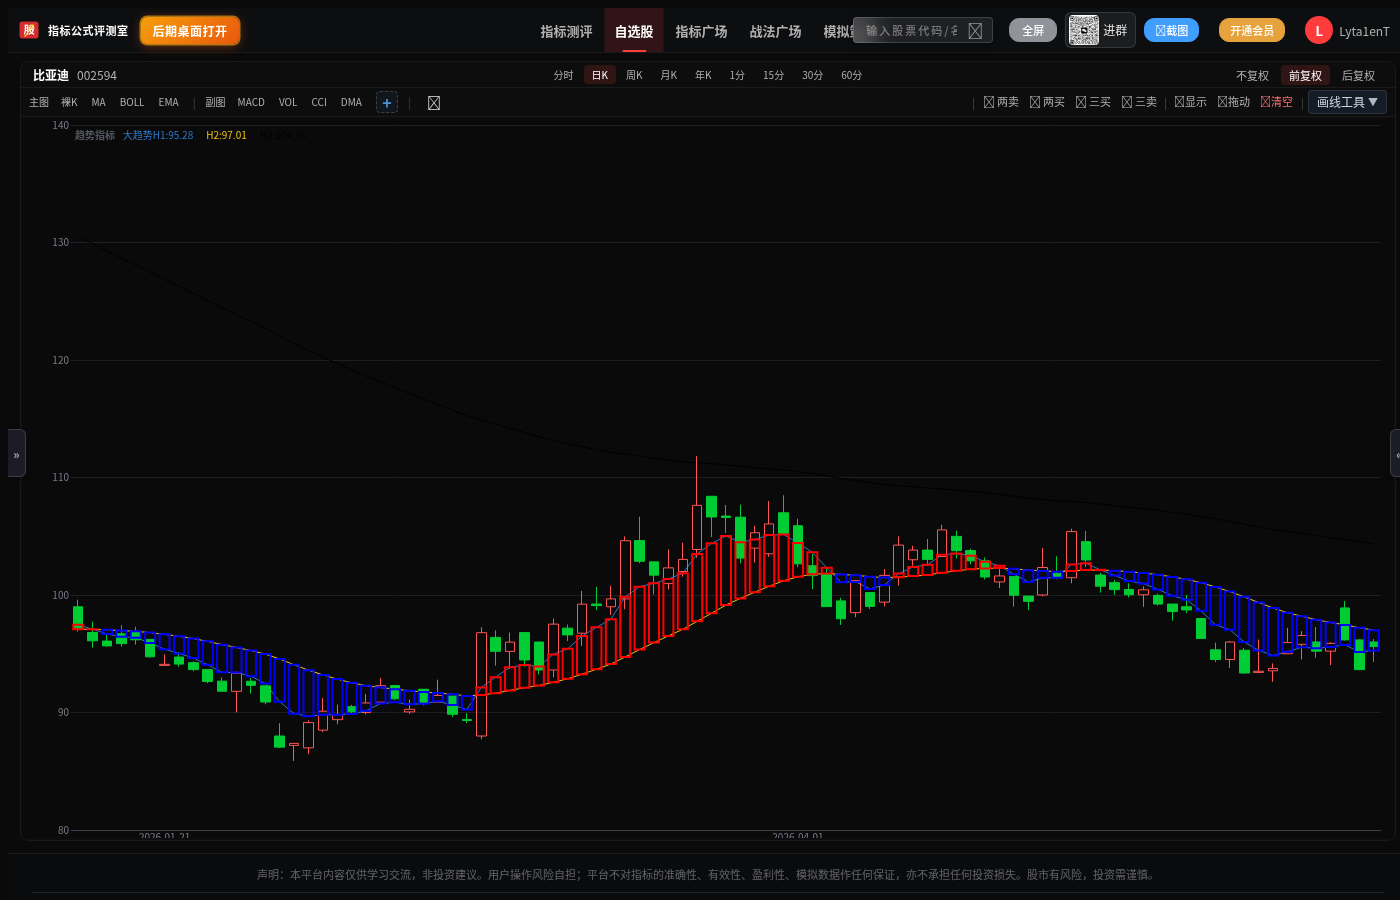Select 前复权 price adjustment
Screen dimensions: 1400x900
(1305, 76)
